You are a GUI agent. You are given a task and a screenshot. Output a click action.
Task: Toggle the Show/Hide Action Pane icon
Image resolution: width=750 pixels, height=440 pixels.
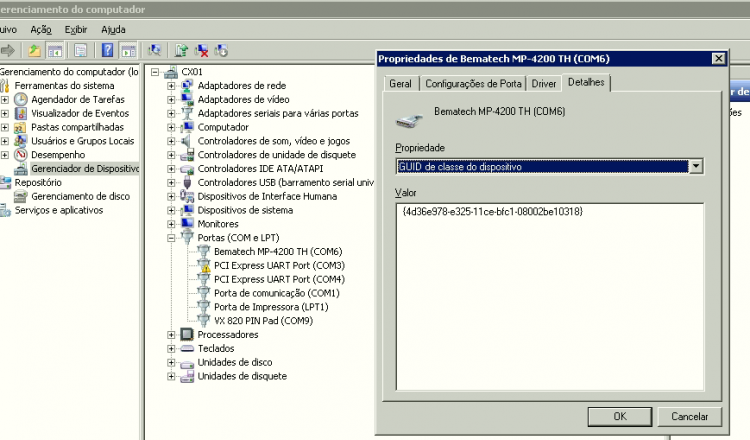[x=129, y=50]
